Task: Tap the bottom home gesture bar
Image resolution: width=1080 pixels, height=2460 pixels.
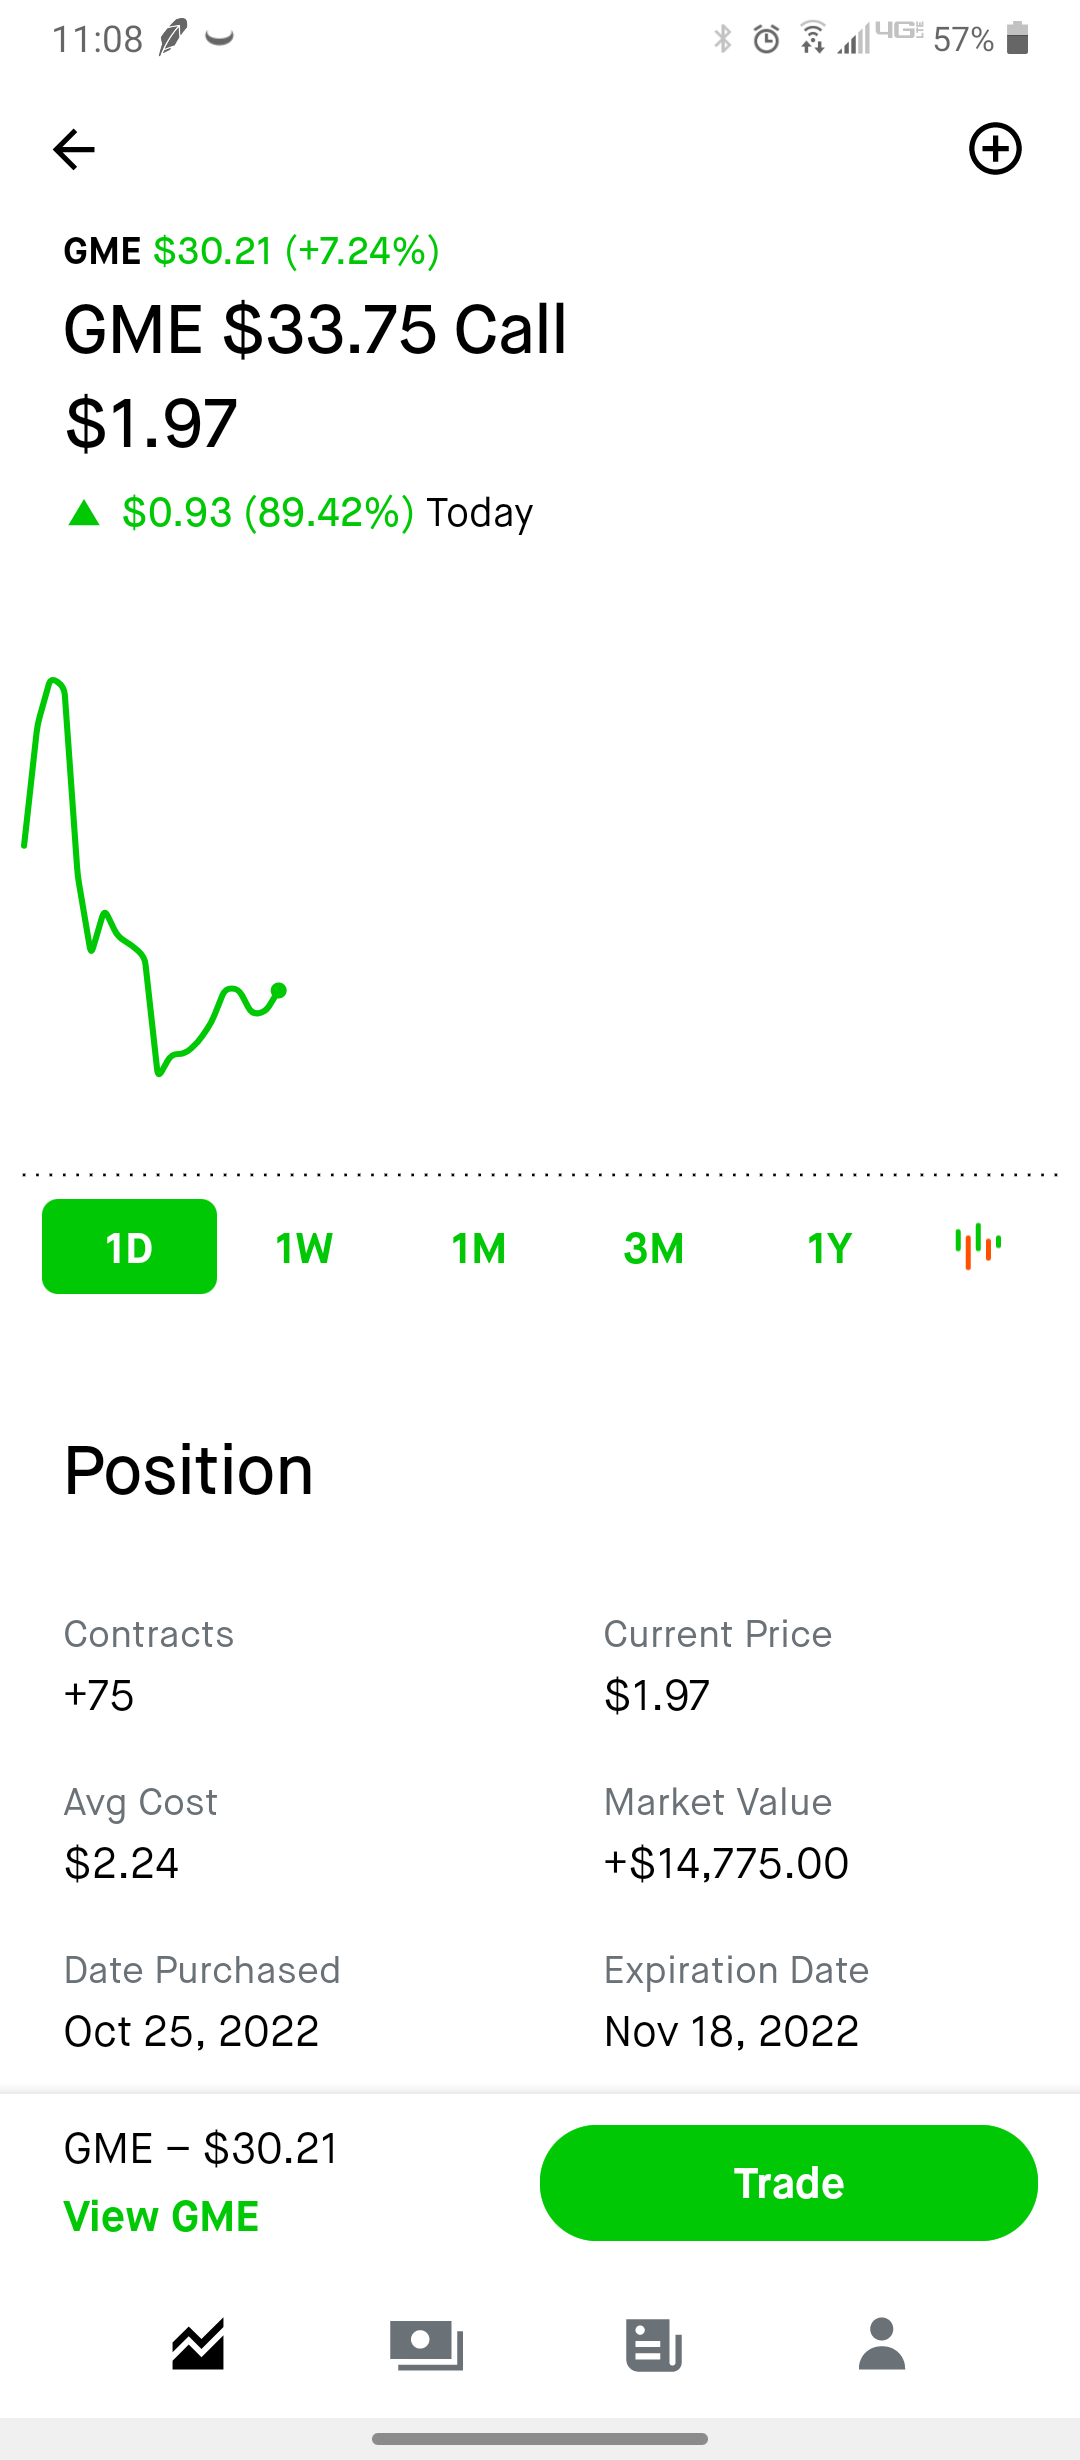Action: (540, 2439)
